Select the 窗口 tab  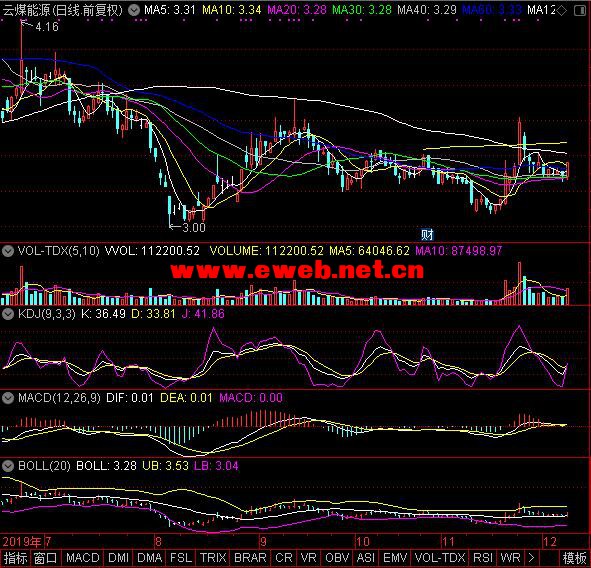[45, 558]
